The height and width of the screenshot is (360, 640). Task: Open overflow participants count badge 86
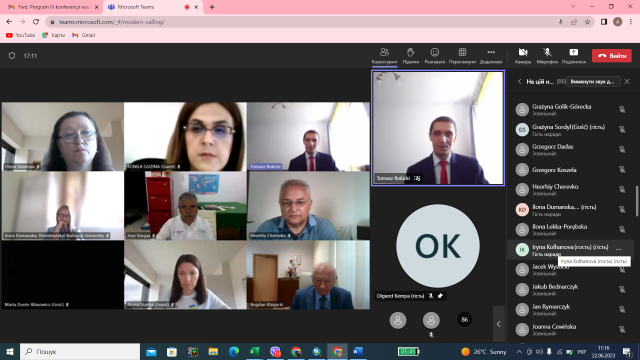(464, 320)
